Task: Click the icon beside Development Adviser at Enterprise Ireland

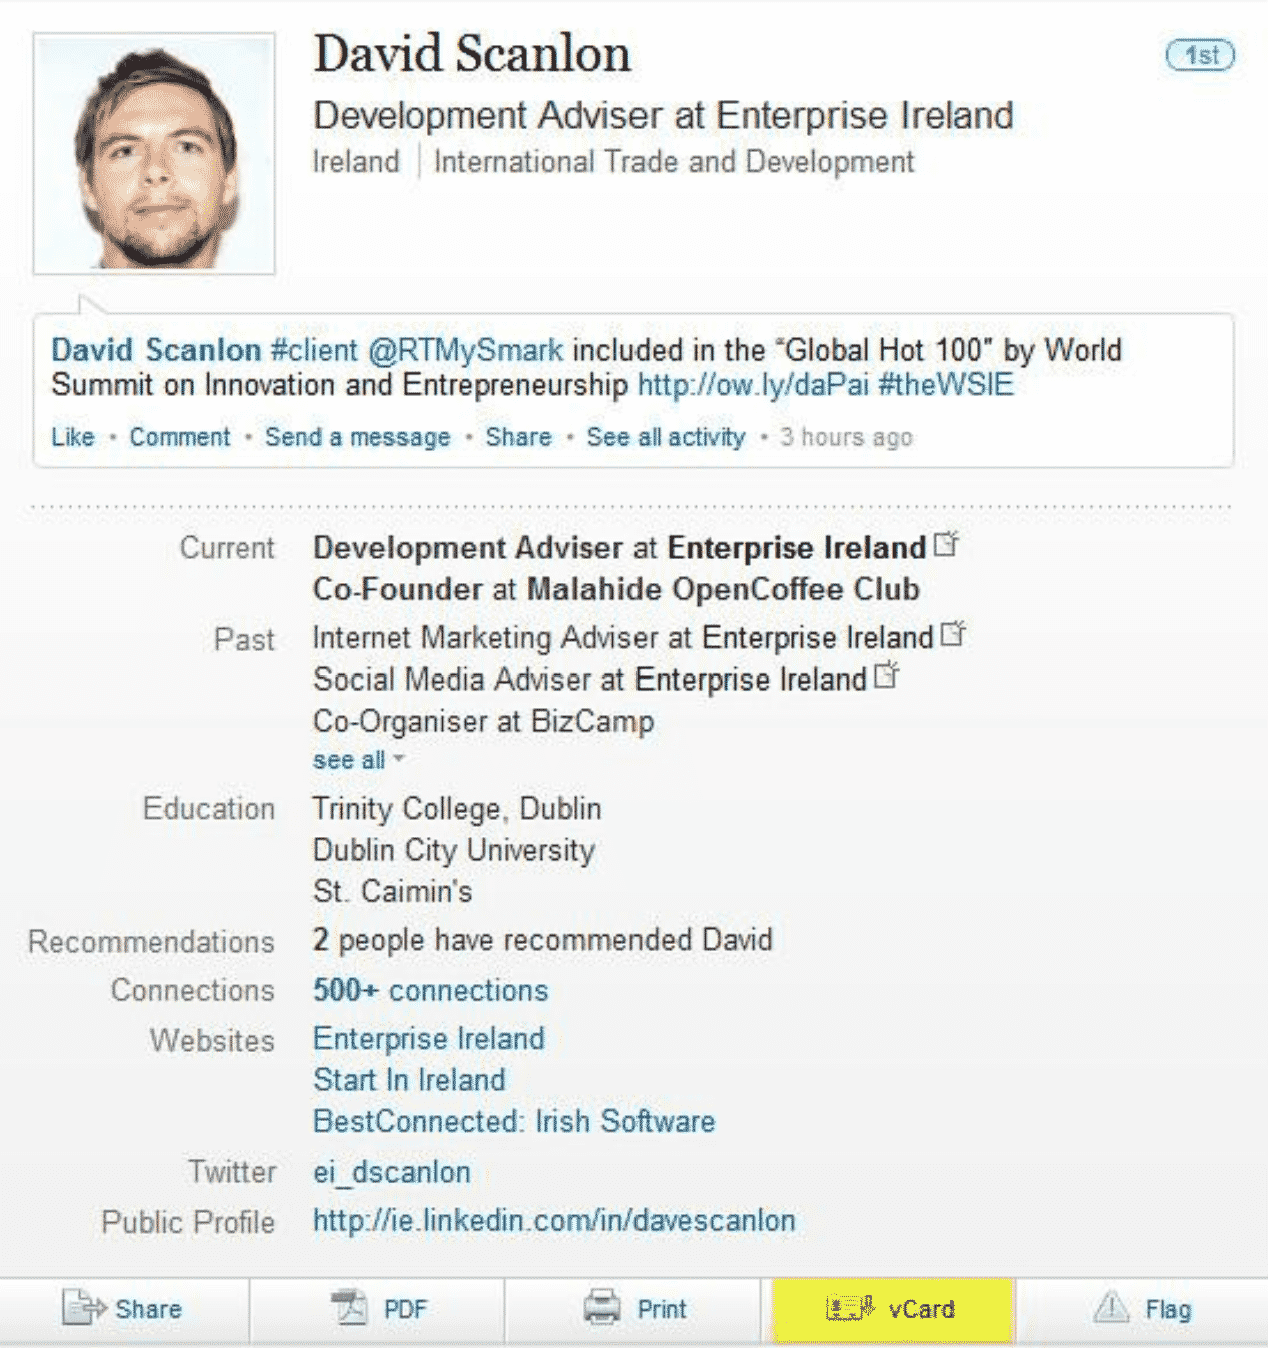Action: tap(946, 545)
